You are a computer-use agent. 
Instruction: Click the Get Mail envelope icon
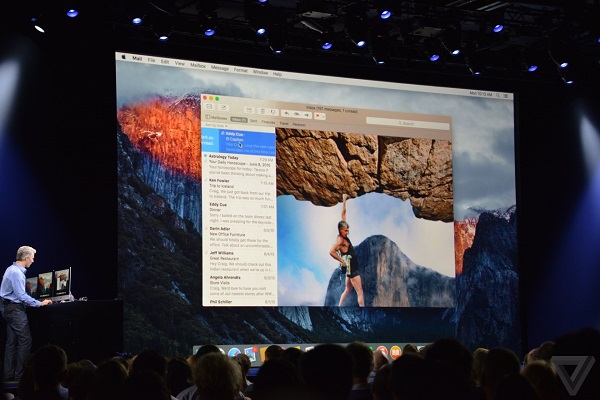pyautogui.click(x=208, y=108)
